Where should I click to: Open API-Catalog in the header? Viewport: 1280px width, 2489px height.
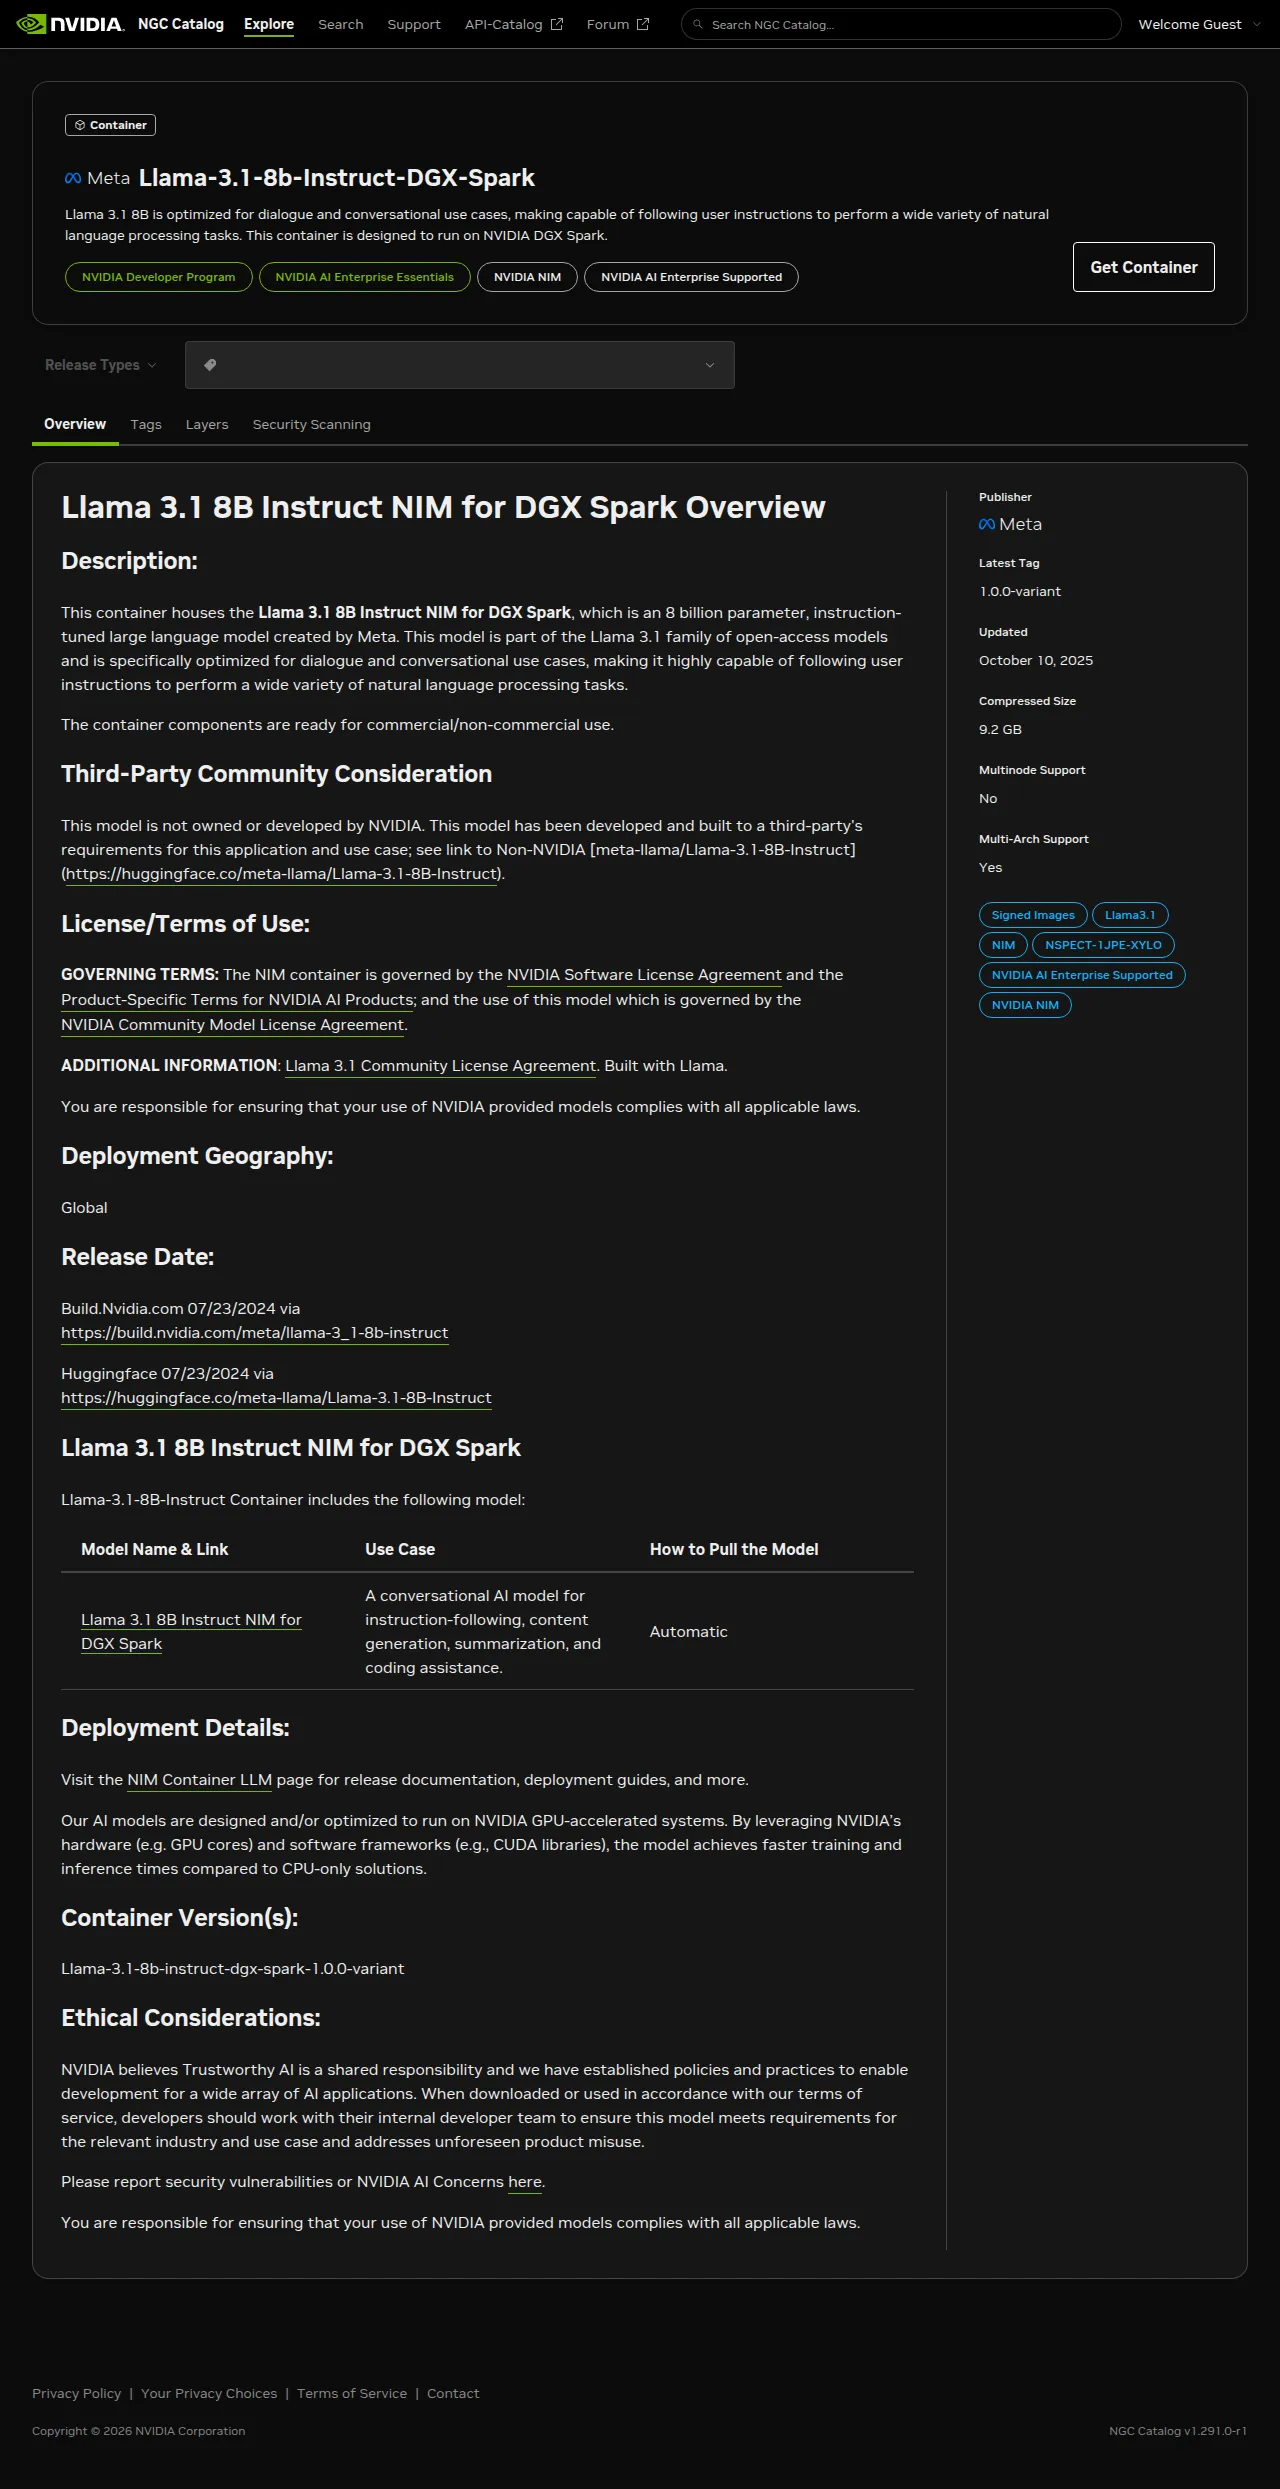[513, 24]
